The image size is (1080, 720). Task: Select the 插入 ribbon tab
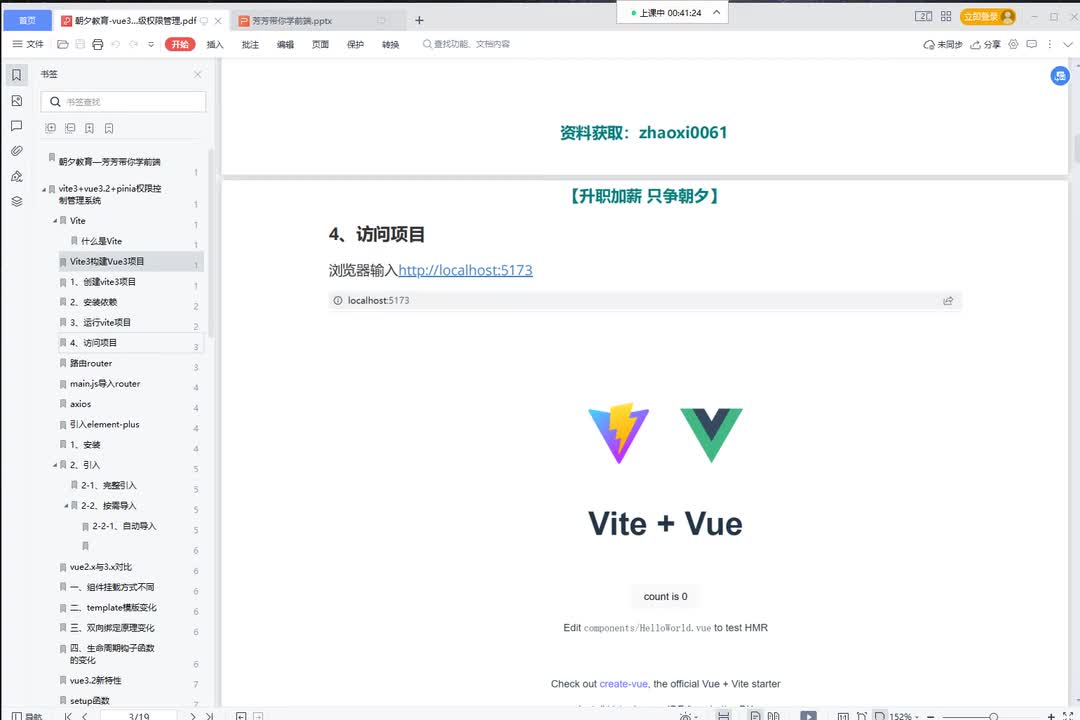[215, 44]
